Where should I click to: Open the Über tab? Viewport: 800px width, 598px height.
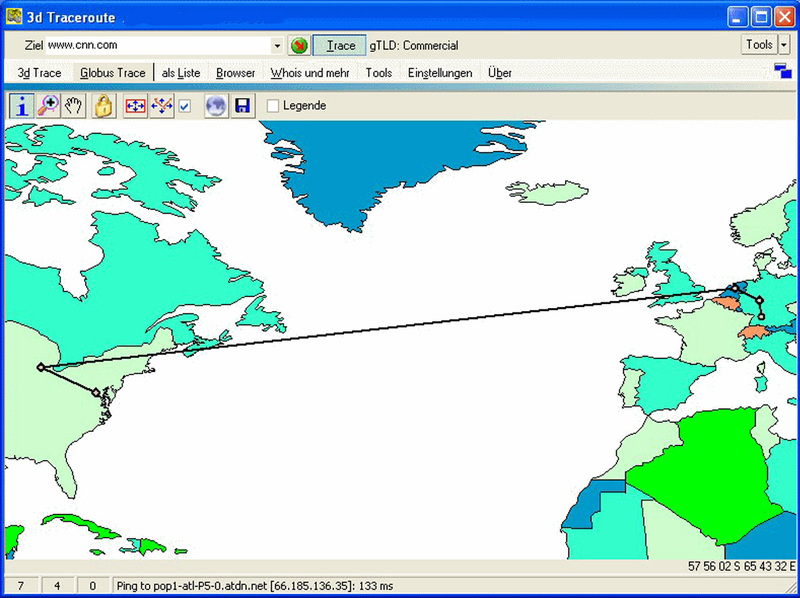point(499,73)
